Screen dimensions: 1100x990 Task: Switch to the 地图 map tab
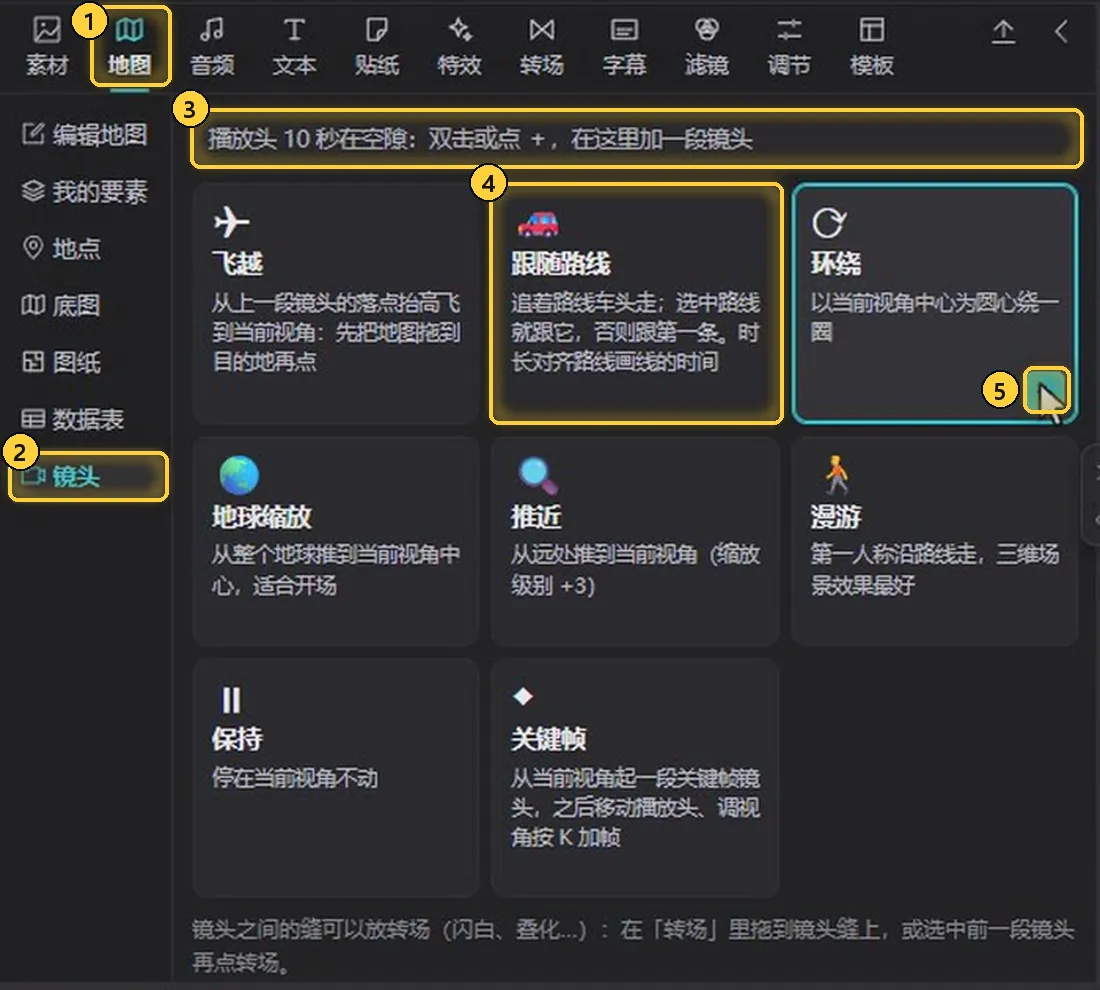tap(130, 46)
